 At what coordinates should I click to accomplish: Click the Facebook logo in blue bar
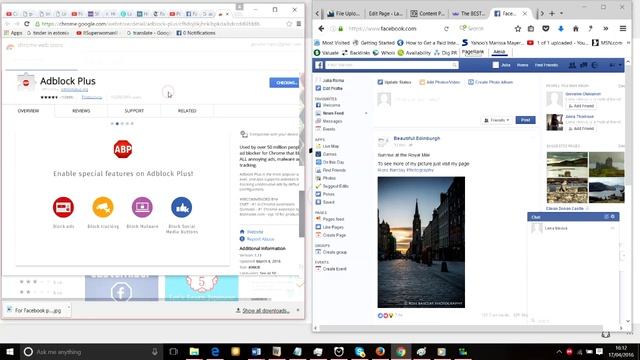pyautogui.click(x=319, y=65)
